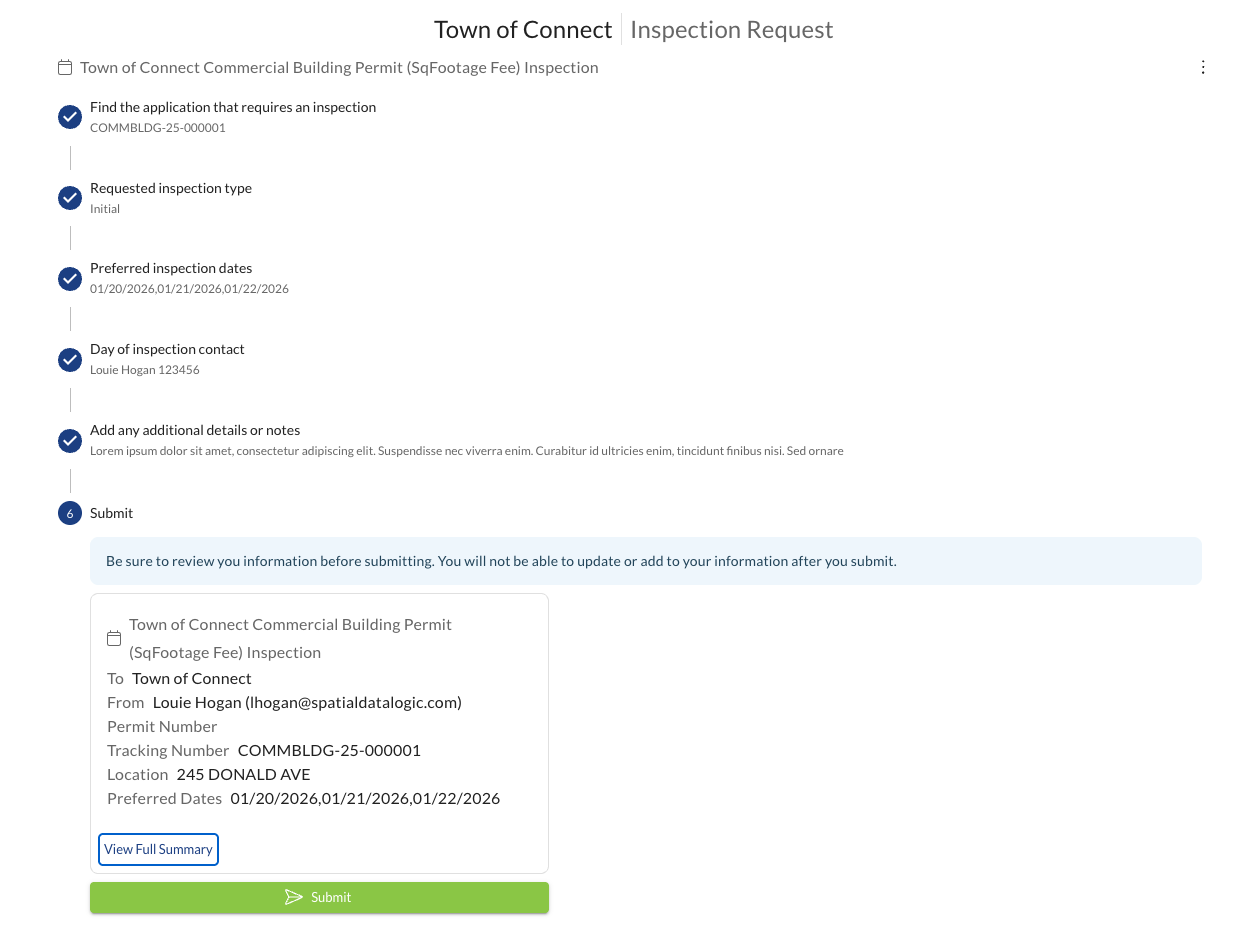The image size is (1238, 927).
Task: Click the tracking number COMMBLDG-25-000001 in summary
Action: pos(329,750)
